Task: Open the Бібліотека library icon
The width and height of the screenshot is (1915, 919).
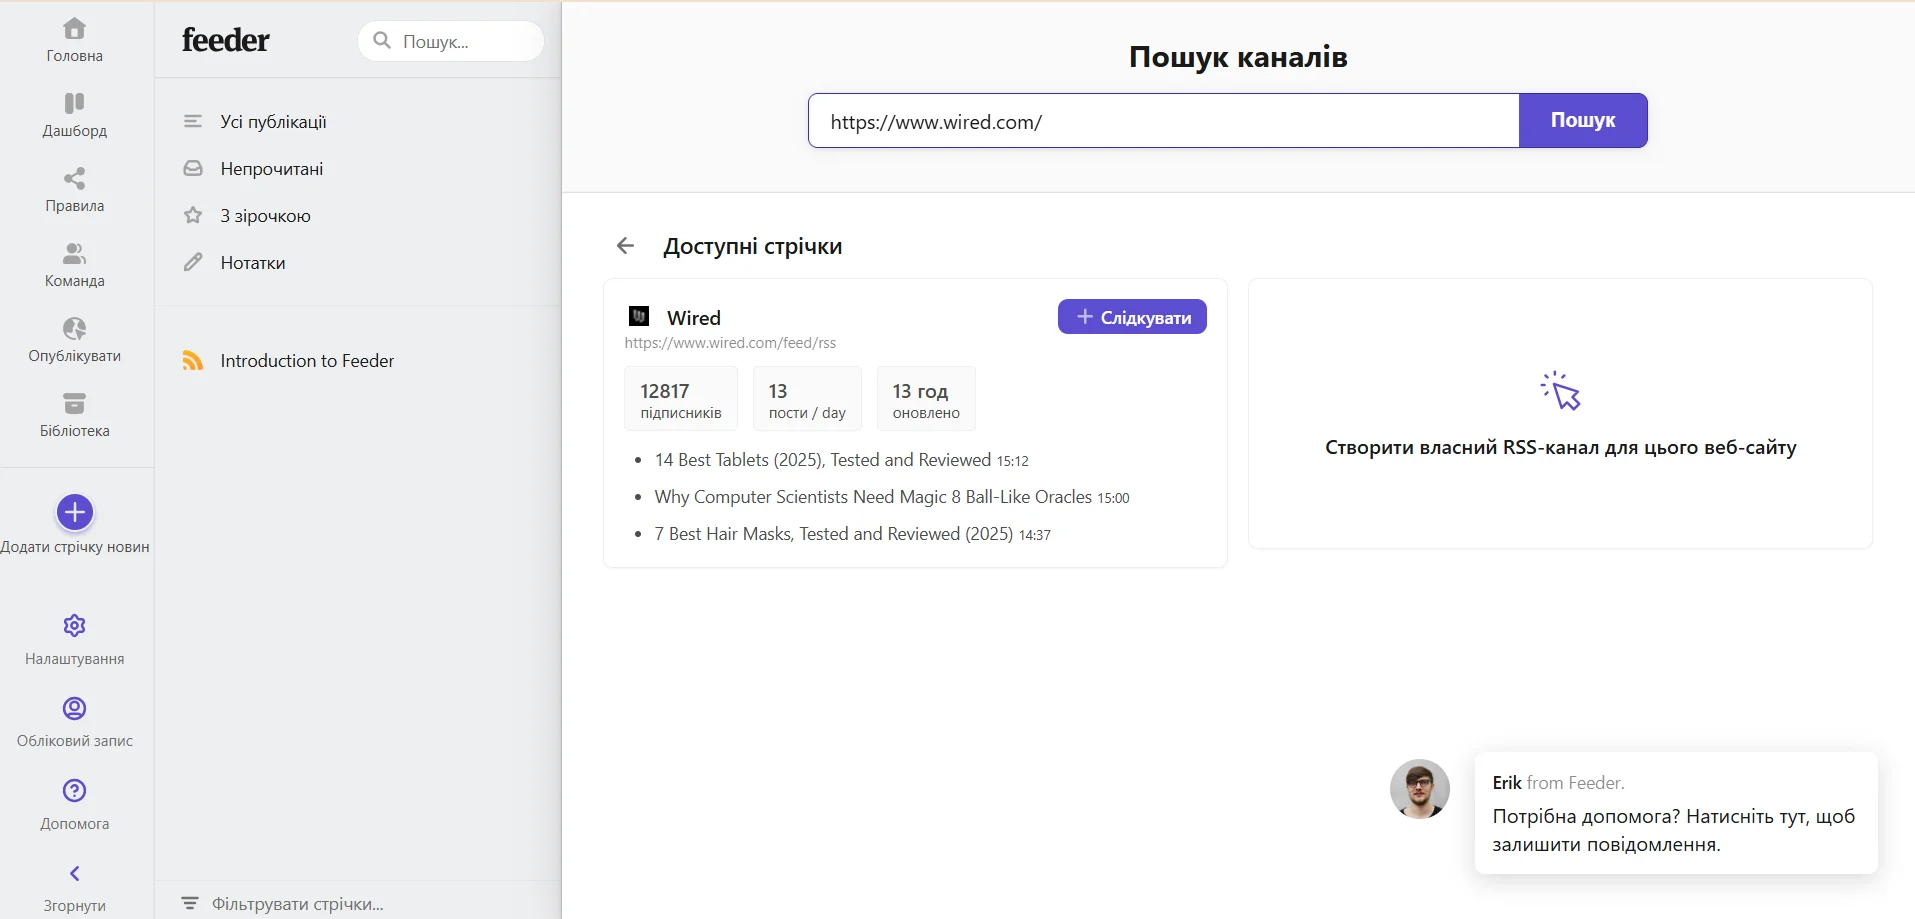Action: click(x=75, y=403)
